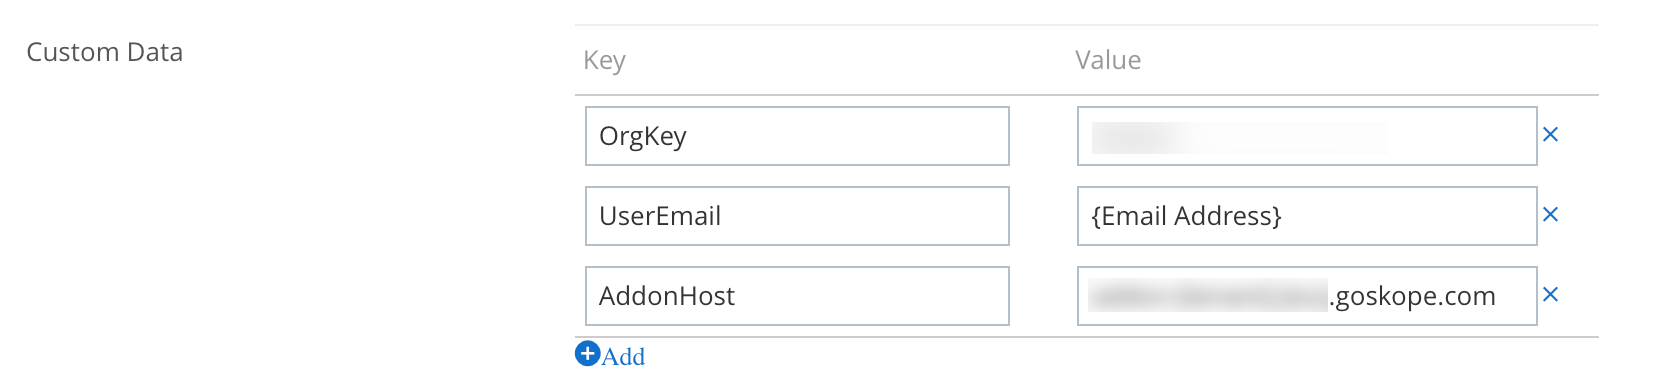Viewport: 1660px width, 390px height.
Task: Click the {Email Address} value field
Action: coord(1307,216)
